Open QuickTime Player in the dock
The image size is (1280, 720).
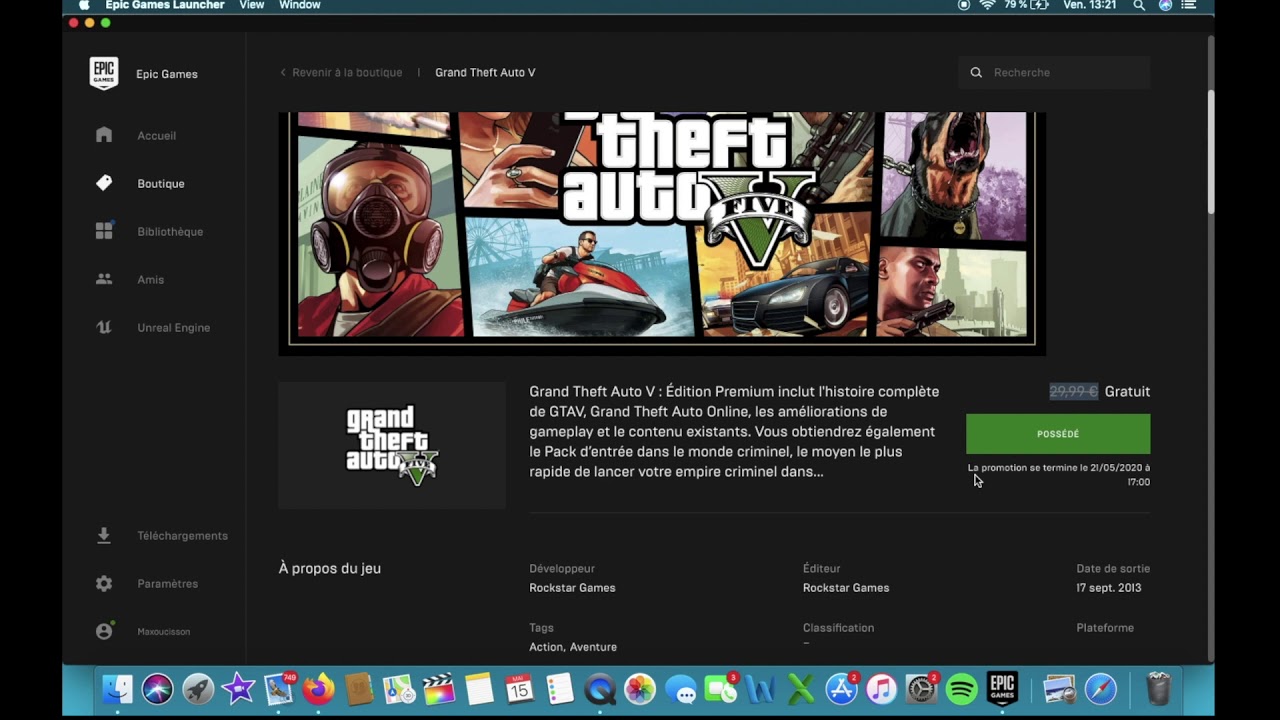point(600,689)
